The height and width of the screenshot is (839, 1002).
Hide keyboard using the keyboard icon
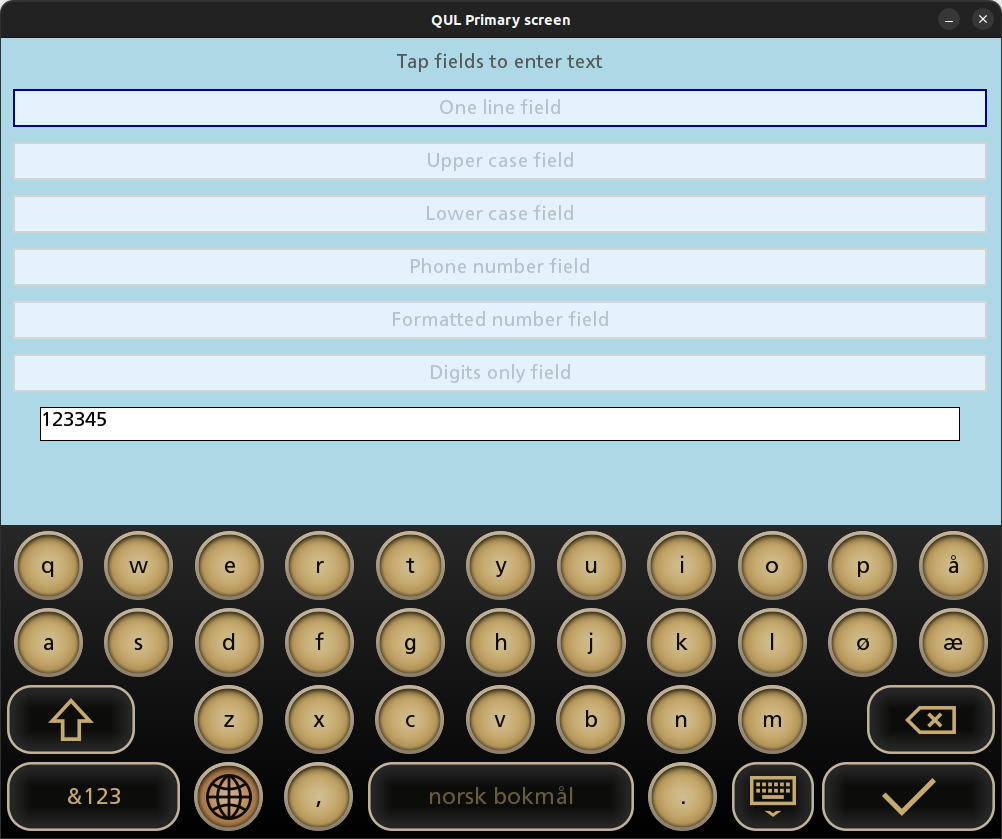coord(772,796)
